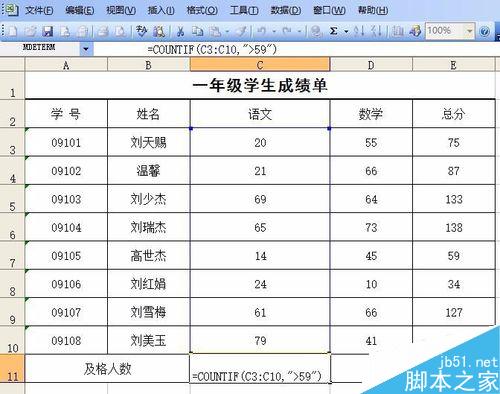Click the AutoSum sigma icon

tap(333, 31)
